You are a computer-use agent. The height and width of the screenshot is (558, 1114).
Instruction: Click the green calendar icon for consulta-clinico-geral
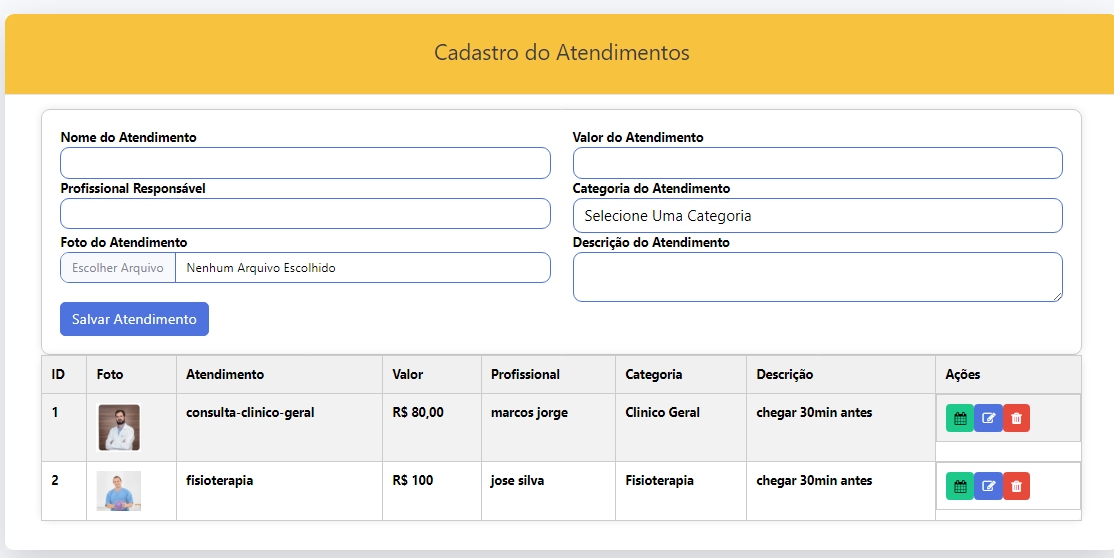pyautogui.click(x=960, y=418)
